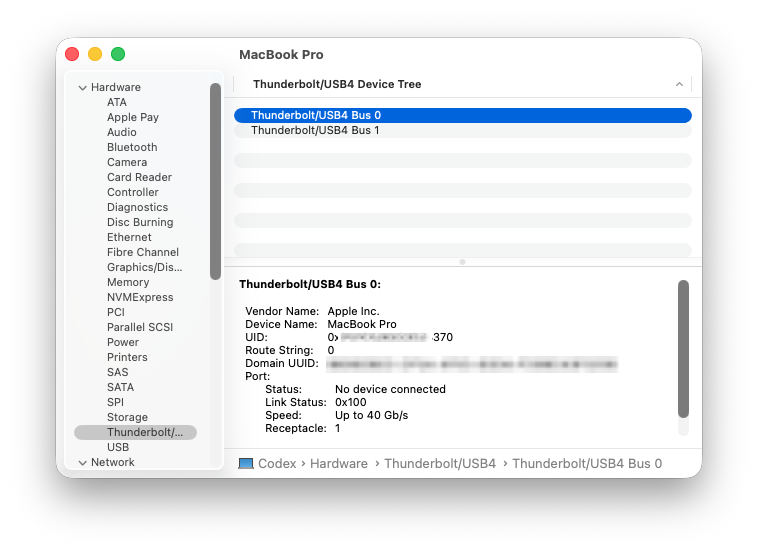
Task: Click the split divider handle between panes
Action: (462, 262)
